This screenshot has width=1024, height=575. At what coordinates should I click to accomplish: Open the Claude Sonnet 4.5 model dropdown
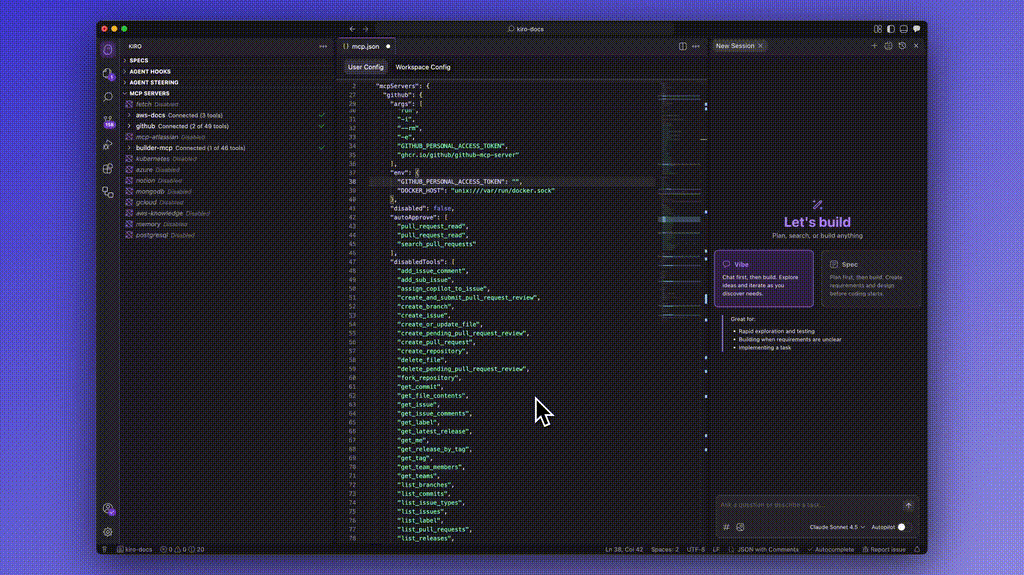(837, 527)
